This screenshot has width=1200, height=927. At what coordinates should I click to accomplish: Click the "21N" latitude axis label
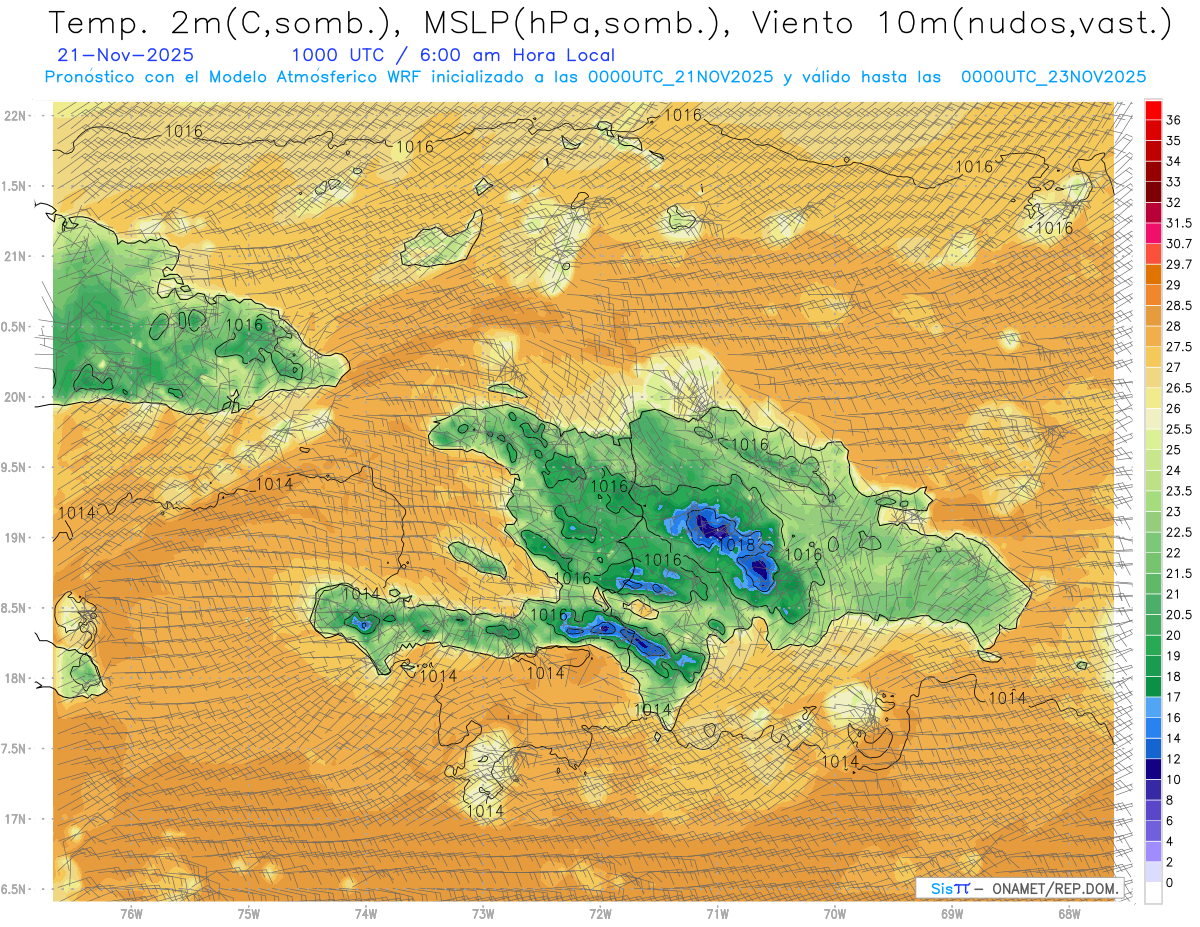[17, 256]
